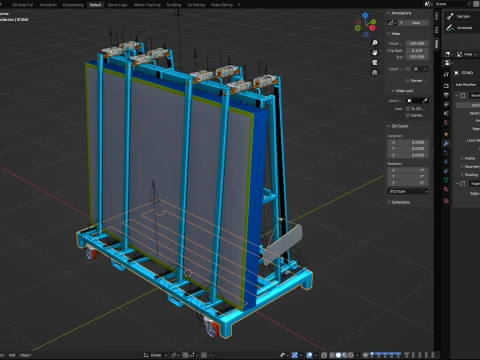Click the Clip End value field
The image size is (480, 360).
[417, 57]
